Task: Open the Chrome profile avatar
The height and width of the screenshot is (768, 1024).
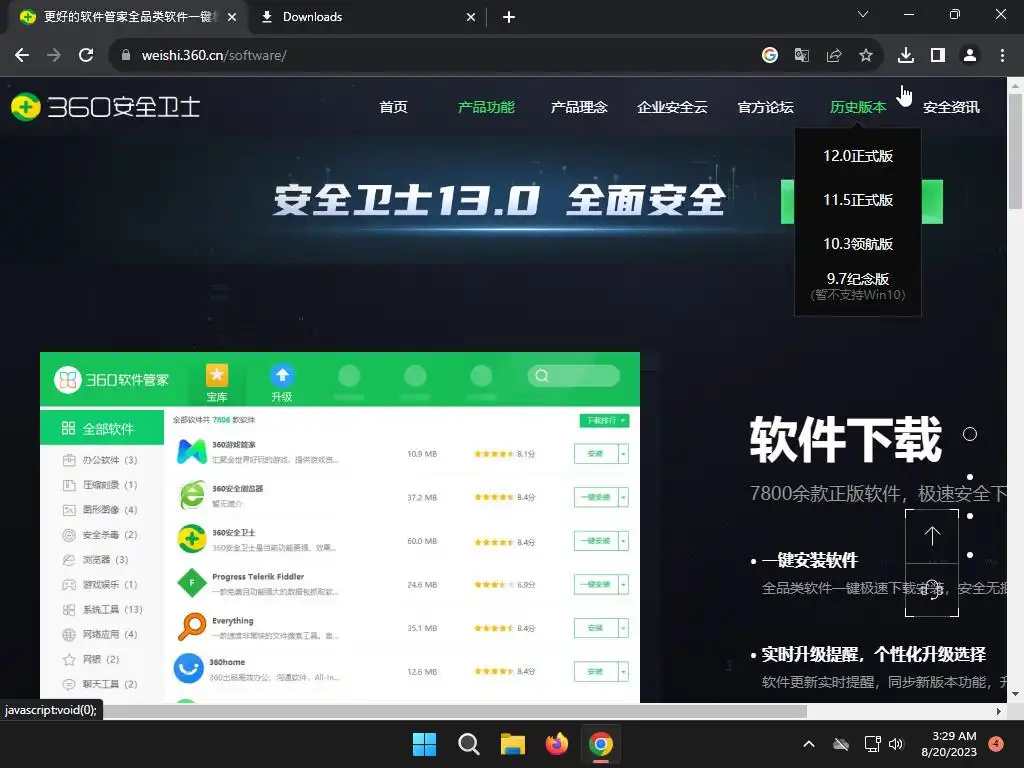Action: click(x=970, y=56)
